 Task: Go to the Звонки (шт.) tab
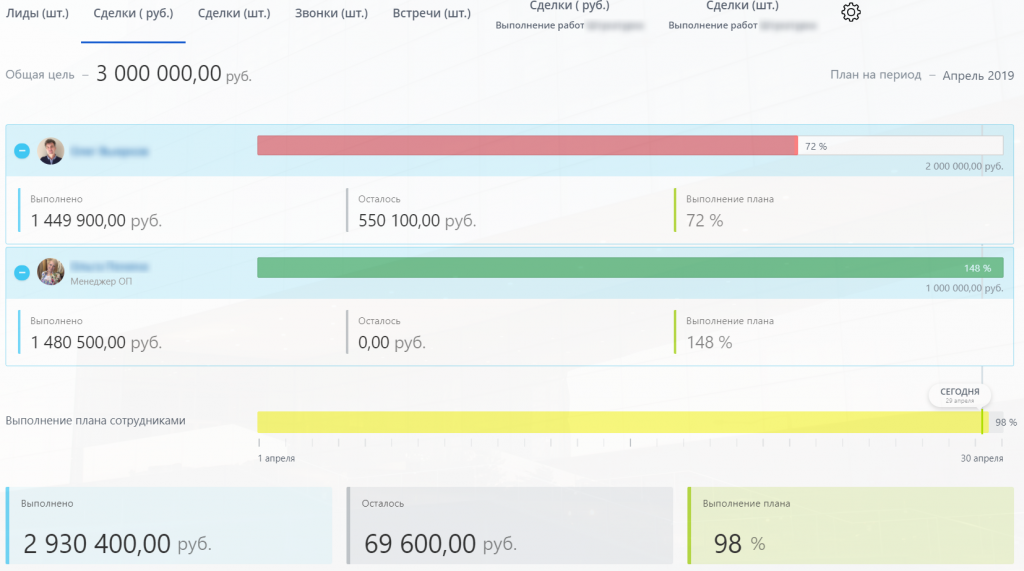331,13
